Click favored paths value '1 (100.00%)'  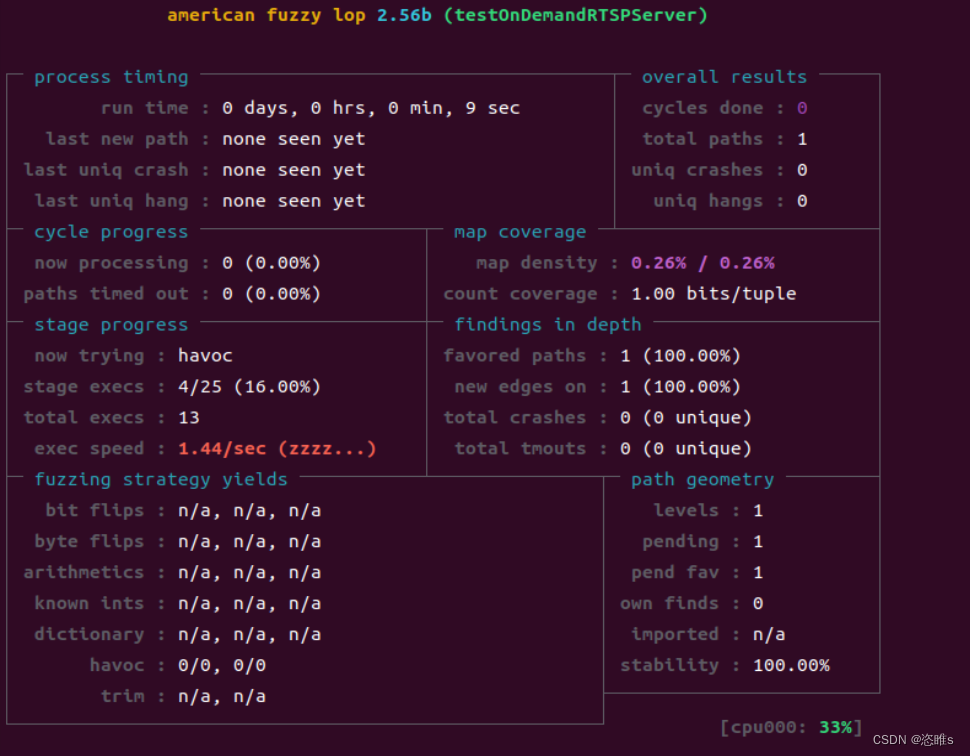pos(680,356)
